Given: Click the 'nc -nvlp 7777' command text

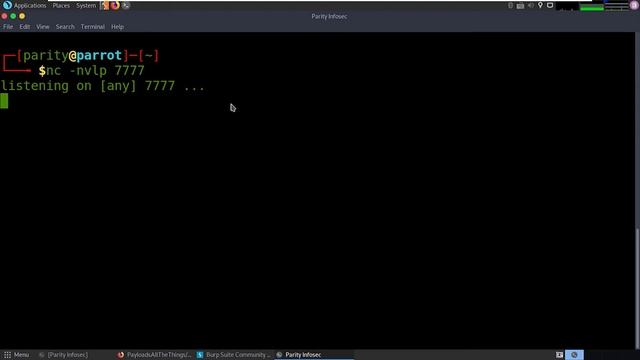Looking at the screenshot, I should pyautogui.click(x=95, y=71).
